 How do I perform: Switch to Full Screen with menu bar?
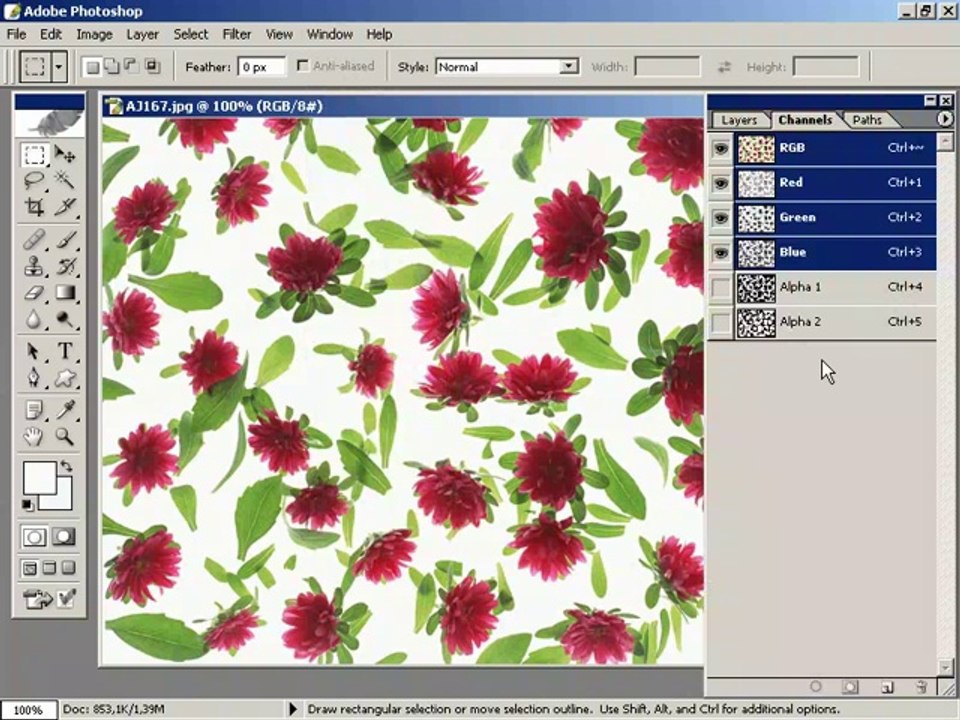point(50,568)
